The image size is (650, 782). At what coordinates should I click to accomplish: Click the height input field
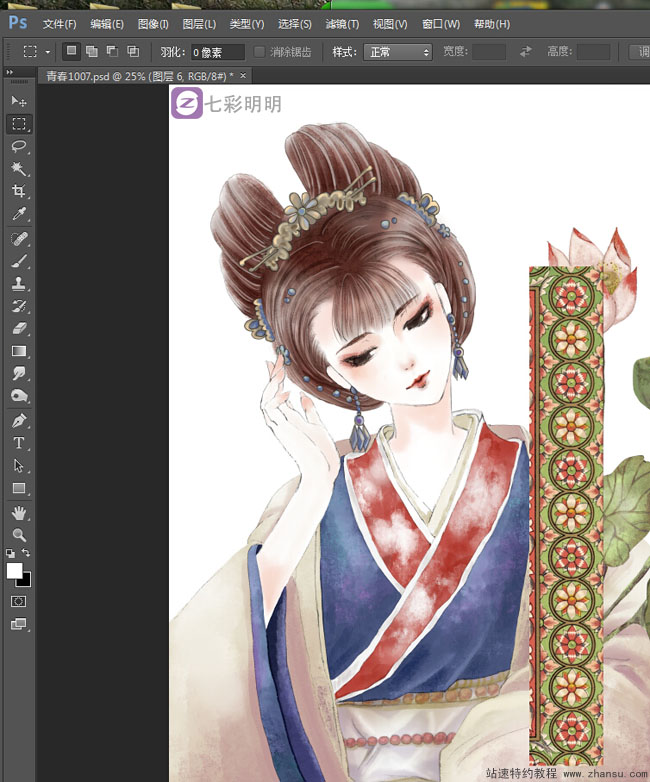coord(593,52)
